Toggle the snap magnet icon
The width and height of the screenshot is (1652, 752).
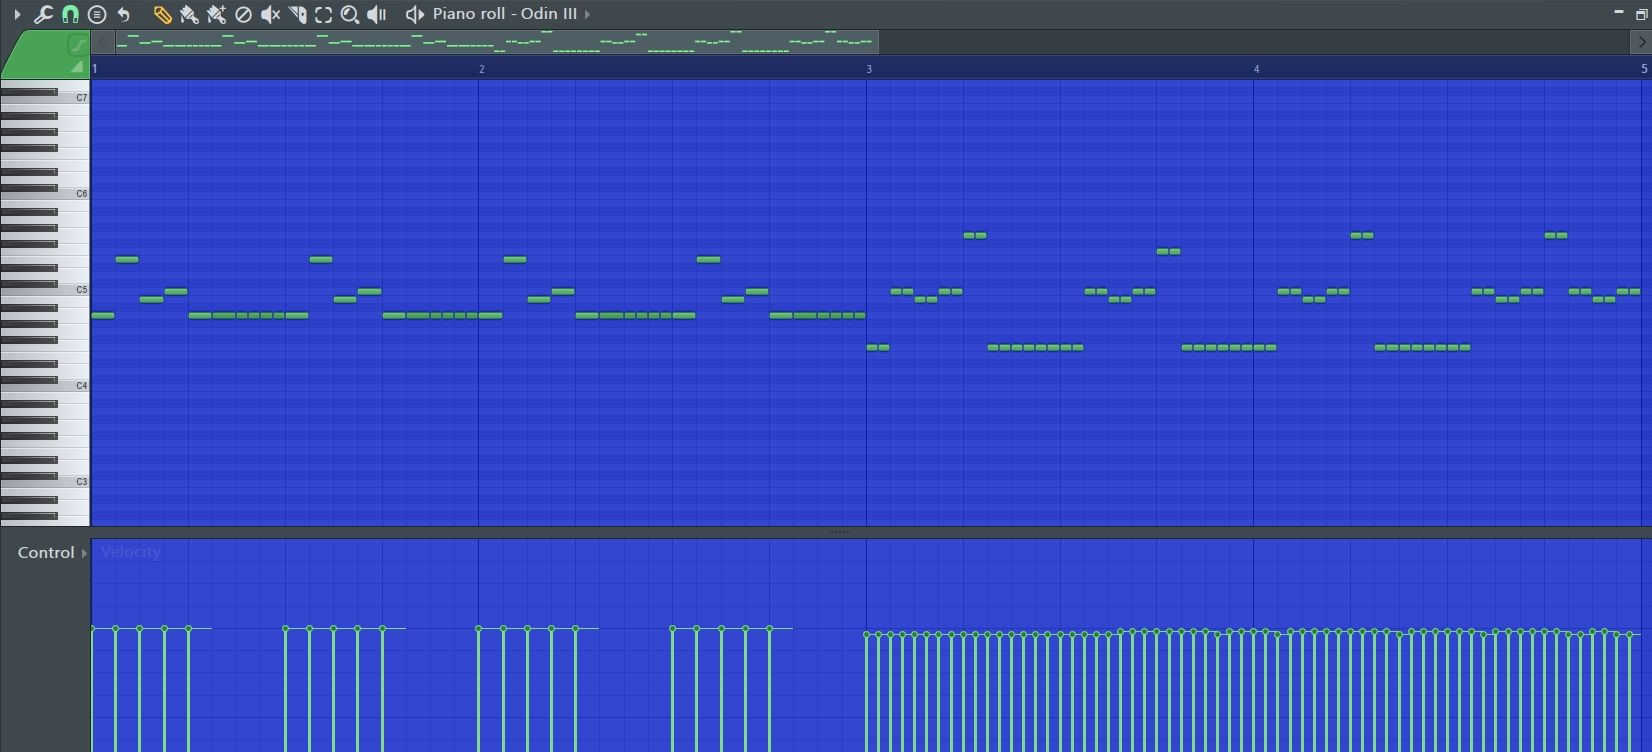point(70,14)
